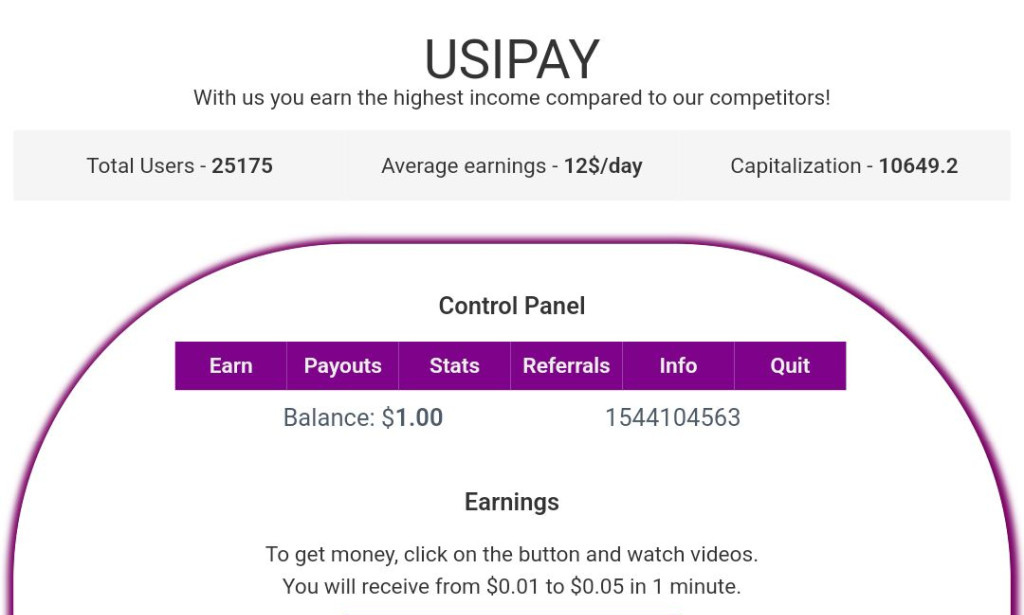Click the Average earnings statistic
Viewport: 1024px width, 615px height.
(x=511, y=166)
